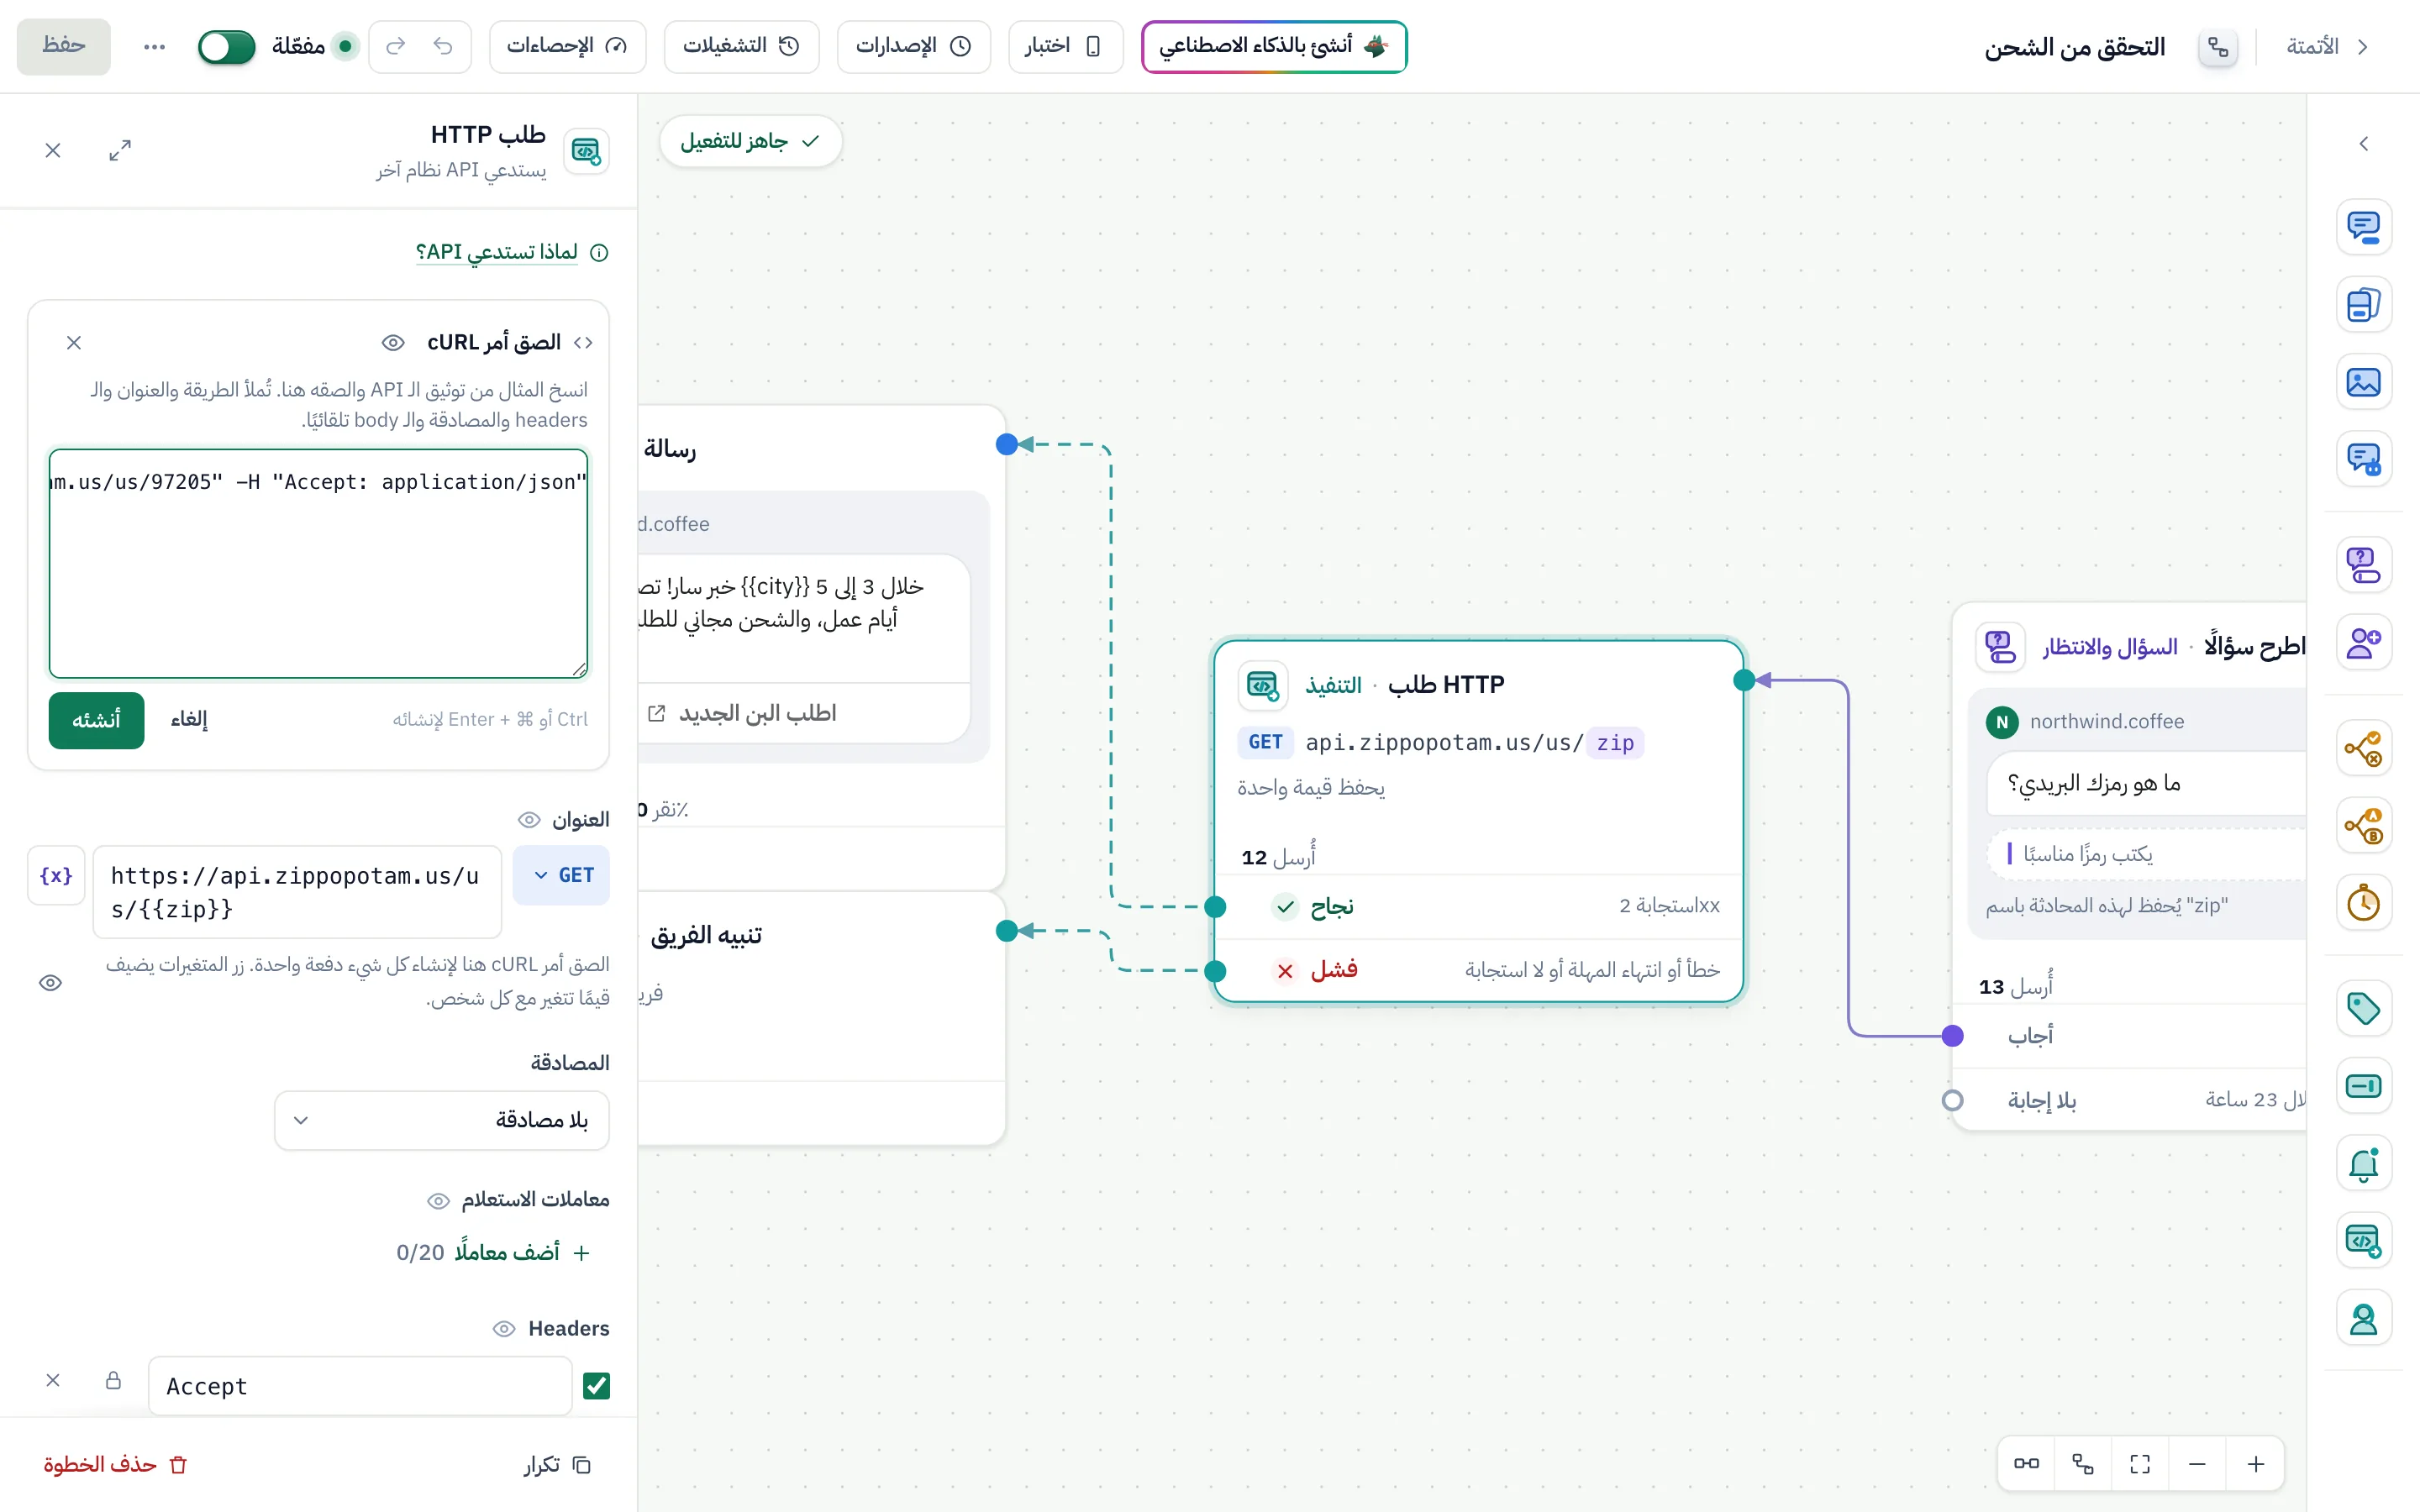This screenshot has height=1512, width=2420.
Task: Click أضف معاملًا to add parameter
Action: [521, 1252]
